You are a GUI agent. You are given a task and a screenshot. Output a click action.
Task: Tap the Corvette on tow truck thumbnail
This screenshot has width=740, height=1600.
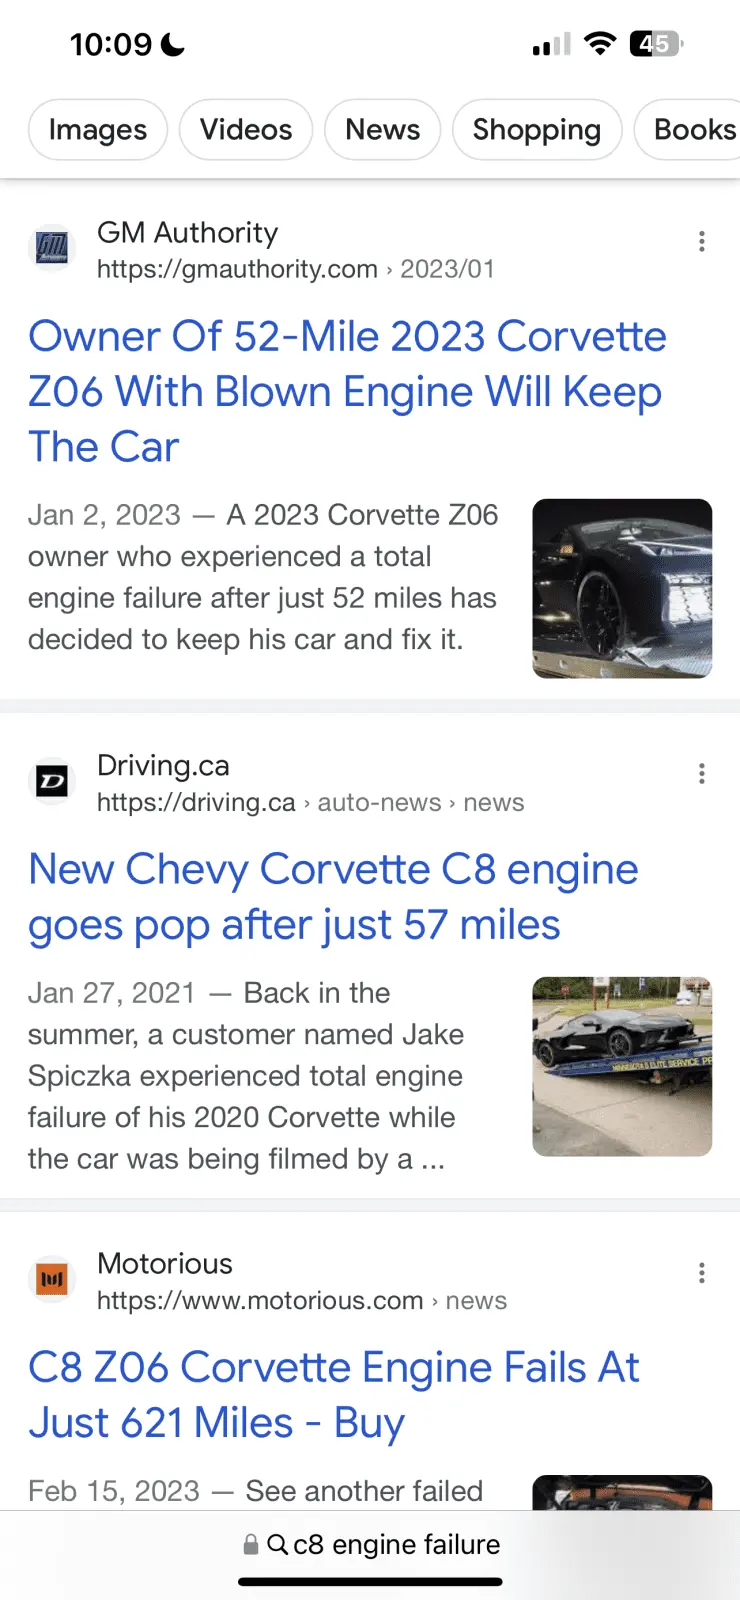click(x=622, y=1066)
